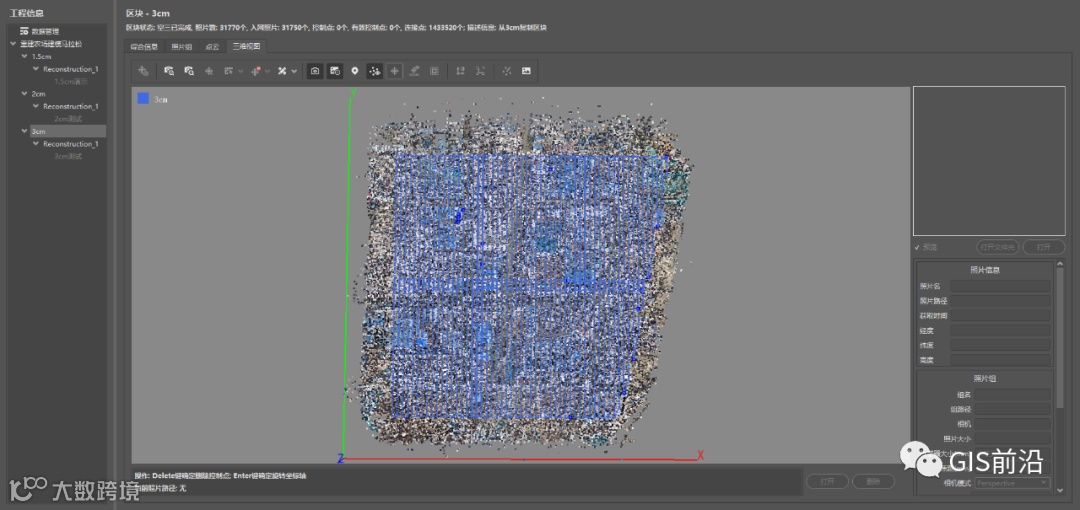Open dropdown arrow beside crossed tools icon

point(295,71)
